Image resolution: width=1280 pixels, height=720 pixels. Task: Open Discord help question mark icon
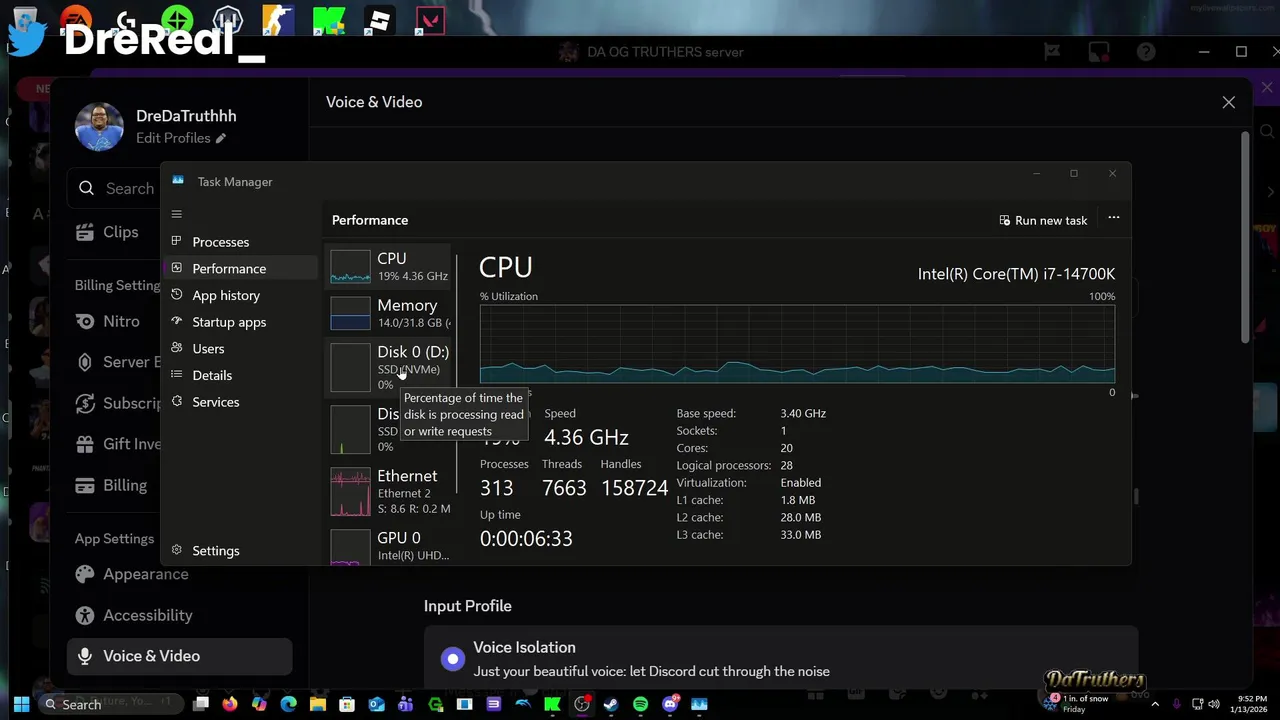[1146, 52]
